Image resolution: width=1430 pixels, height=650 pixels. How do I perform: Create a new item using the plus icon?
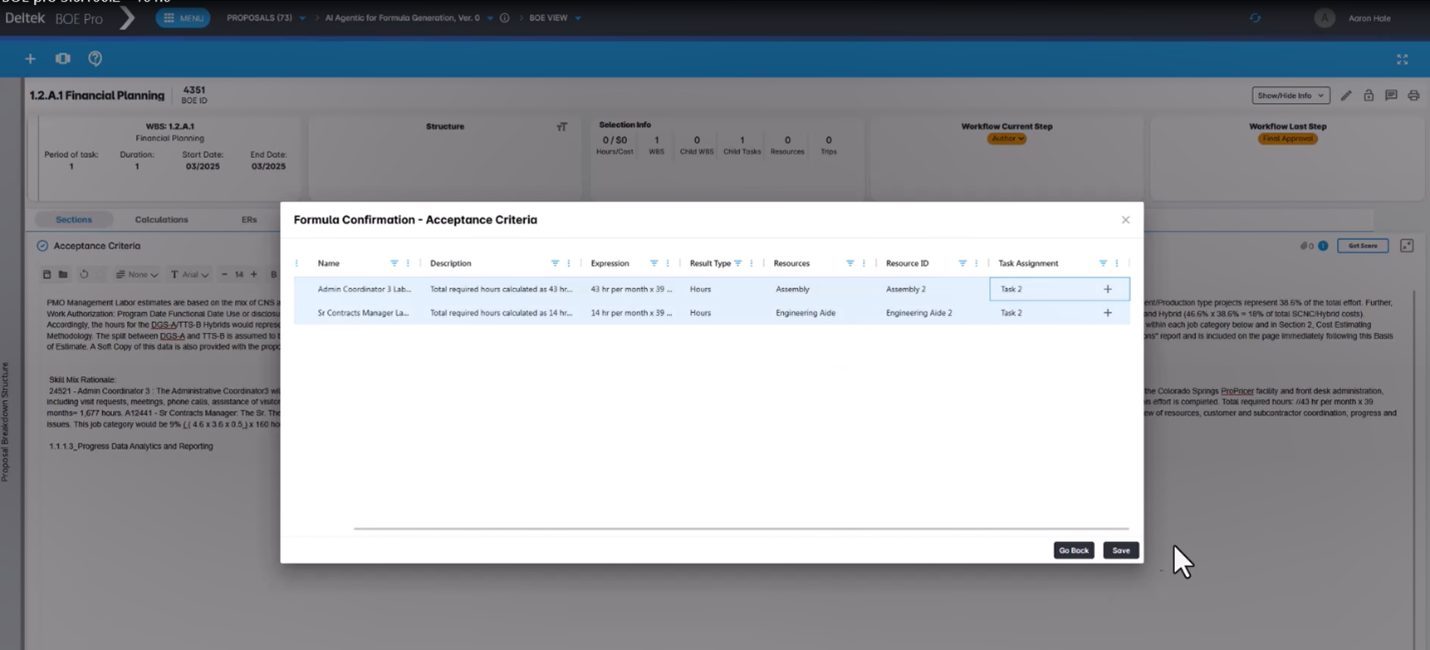(x=30, y=58)
